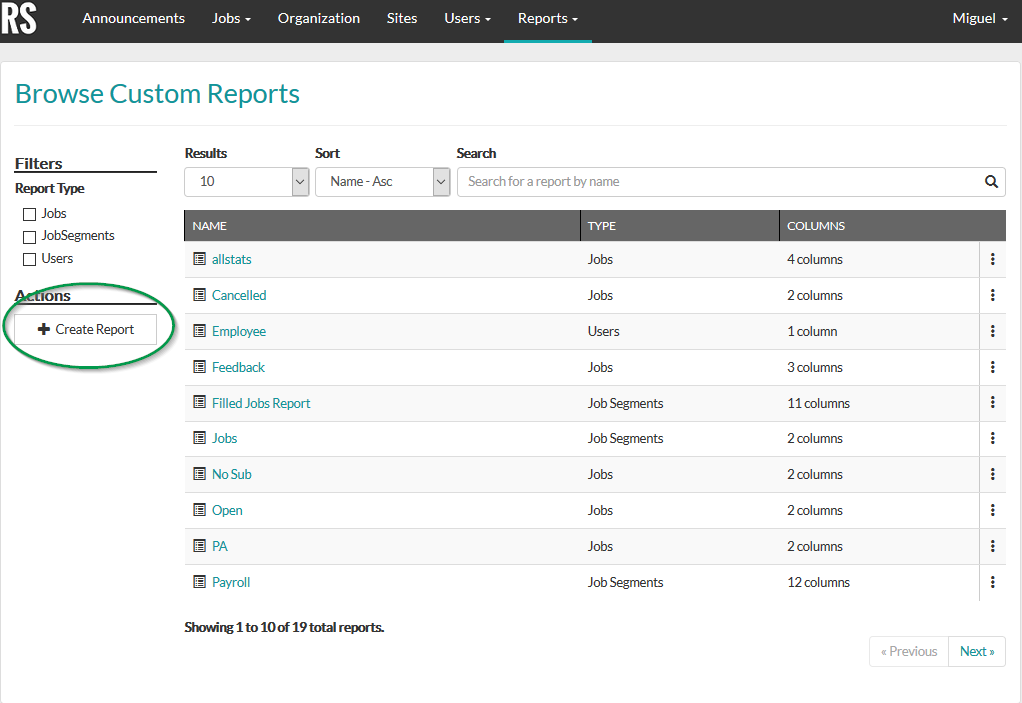Check the JobSegments filter checkbox
The width and height of the screenshot is (1022, 703).
pos(29,235)
